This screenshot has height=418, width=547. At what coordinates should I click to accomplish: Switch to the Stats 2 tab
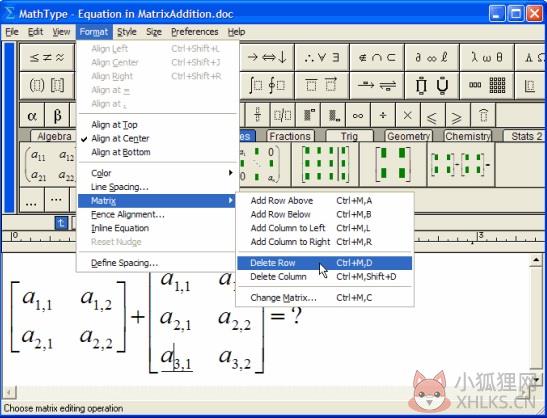point(526,136)
